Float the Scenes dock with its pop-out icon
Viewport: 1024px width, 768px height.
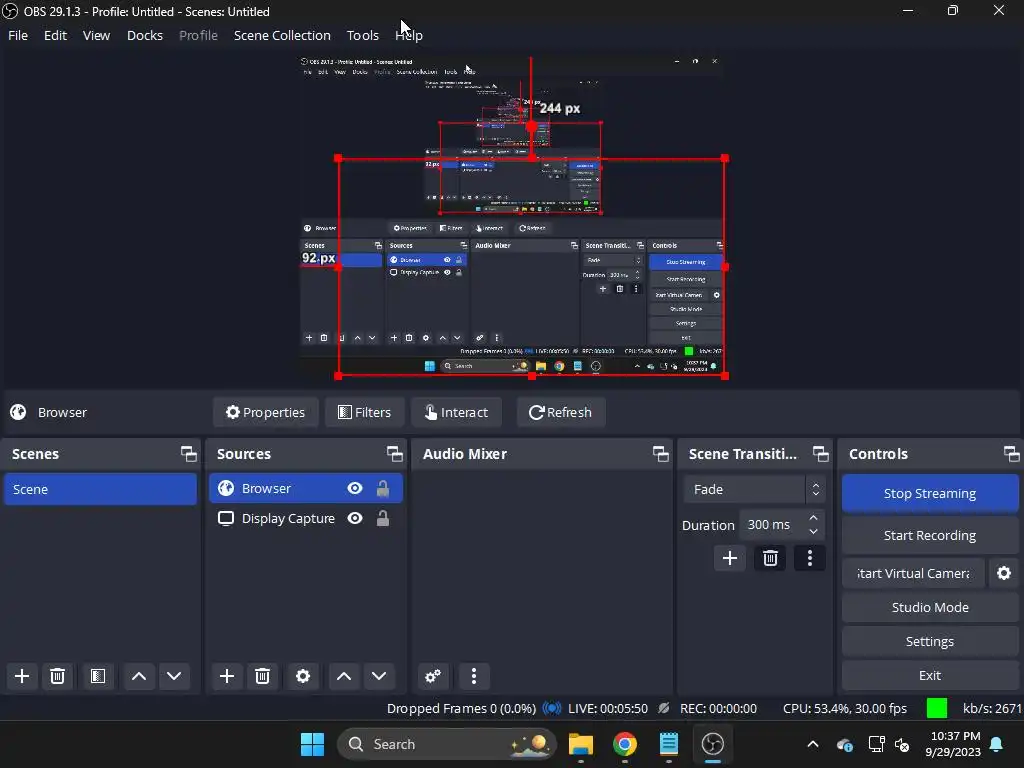tap(189, 454)
